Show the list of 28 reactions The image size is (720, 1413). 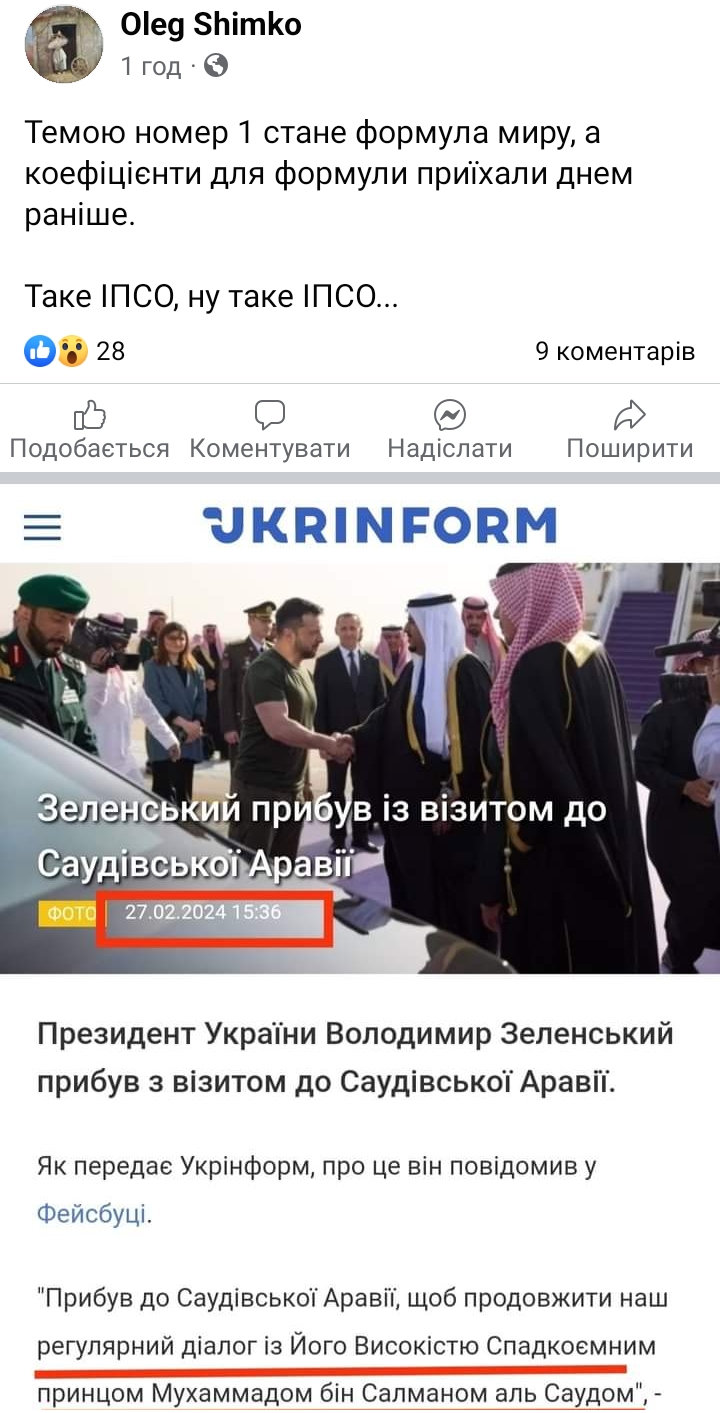point(110,351)
